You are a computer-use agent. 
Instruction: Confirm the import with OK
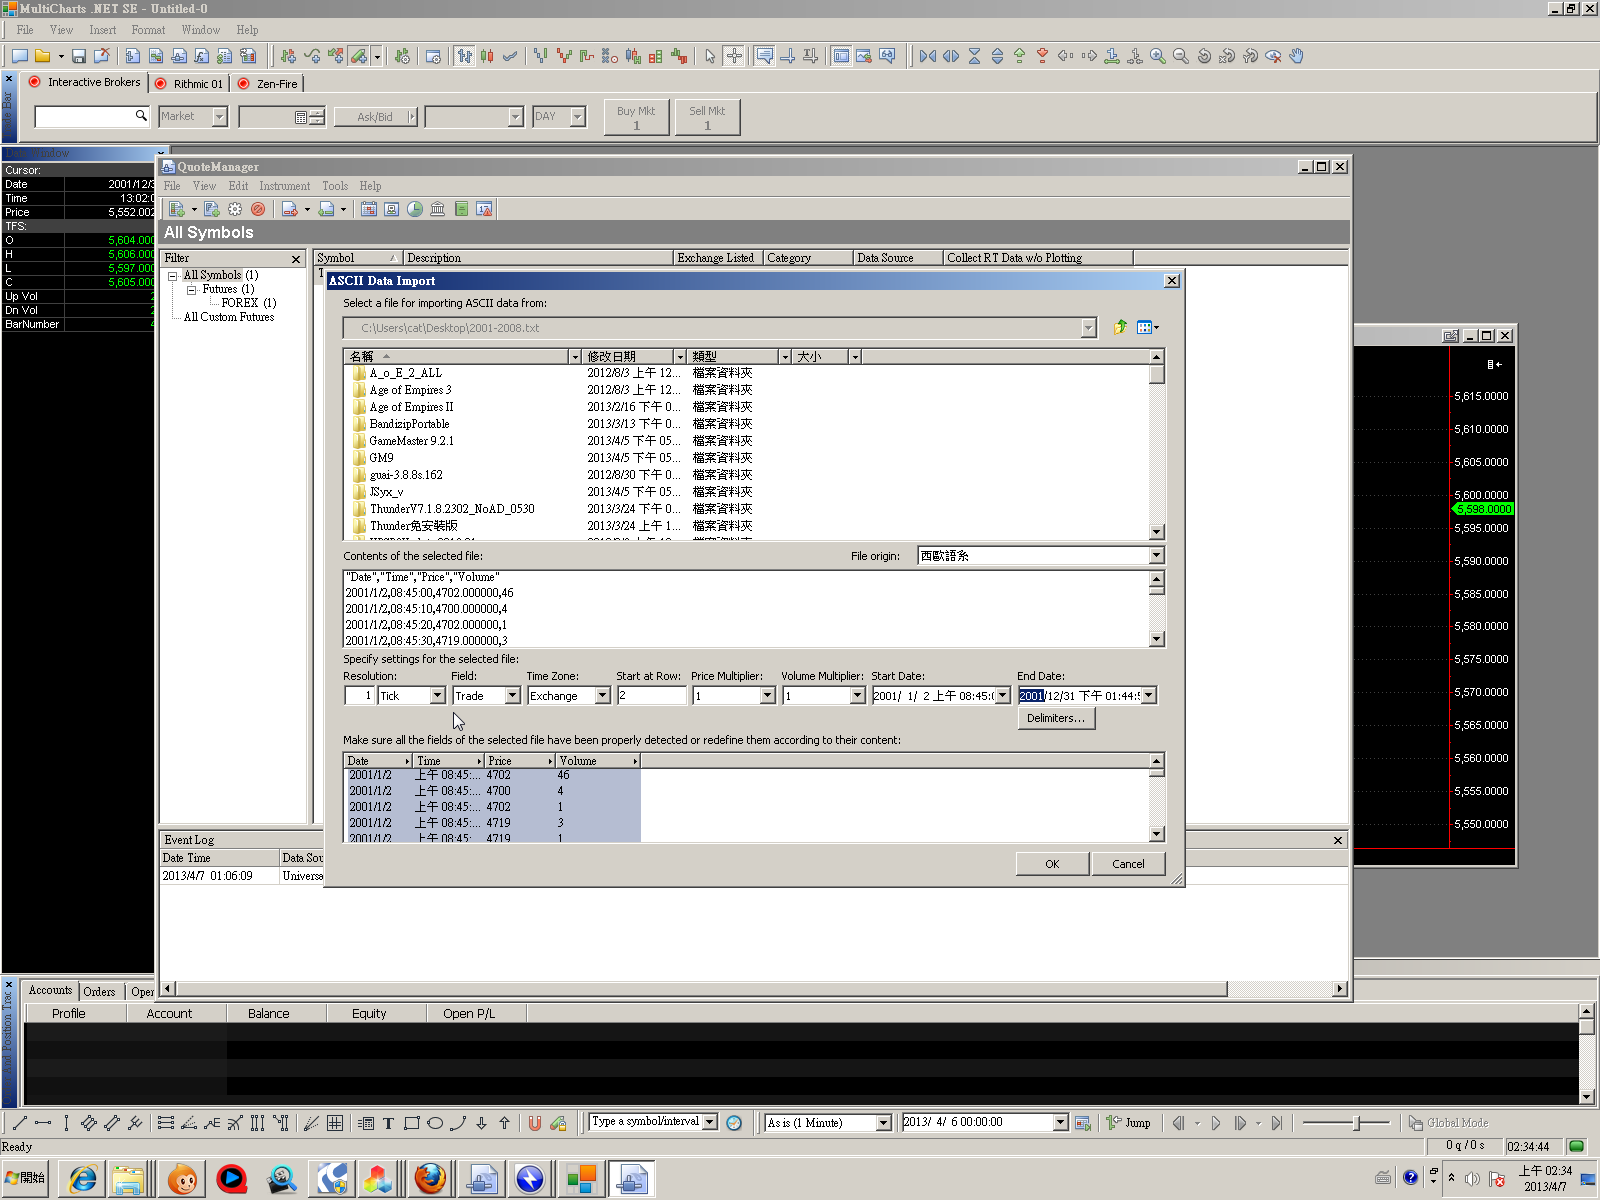coord(1052,864)
